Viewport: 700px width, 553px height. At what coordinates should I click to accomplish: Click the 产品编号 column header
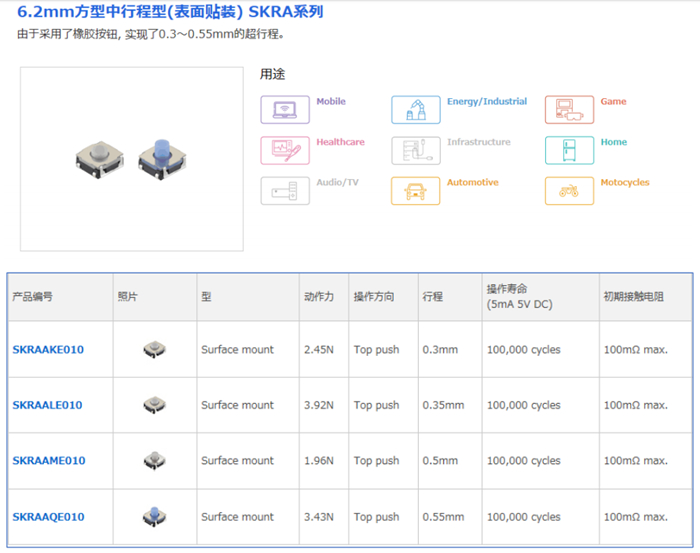coord(33,297)
